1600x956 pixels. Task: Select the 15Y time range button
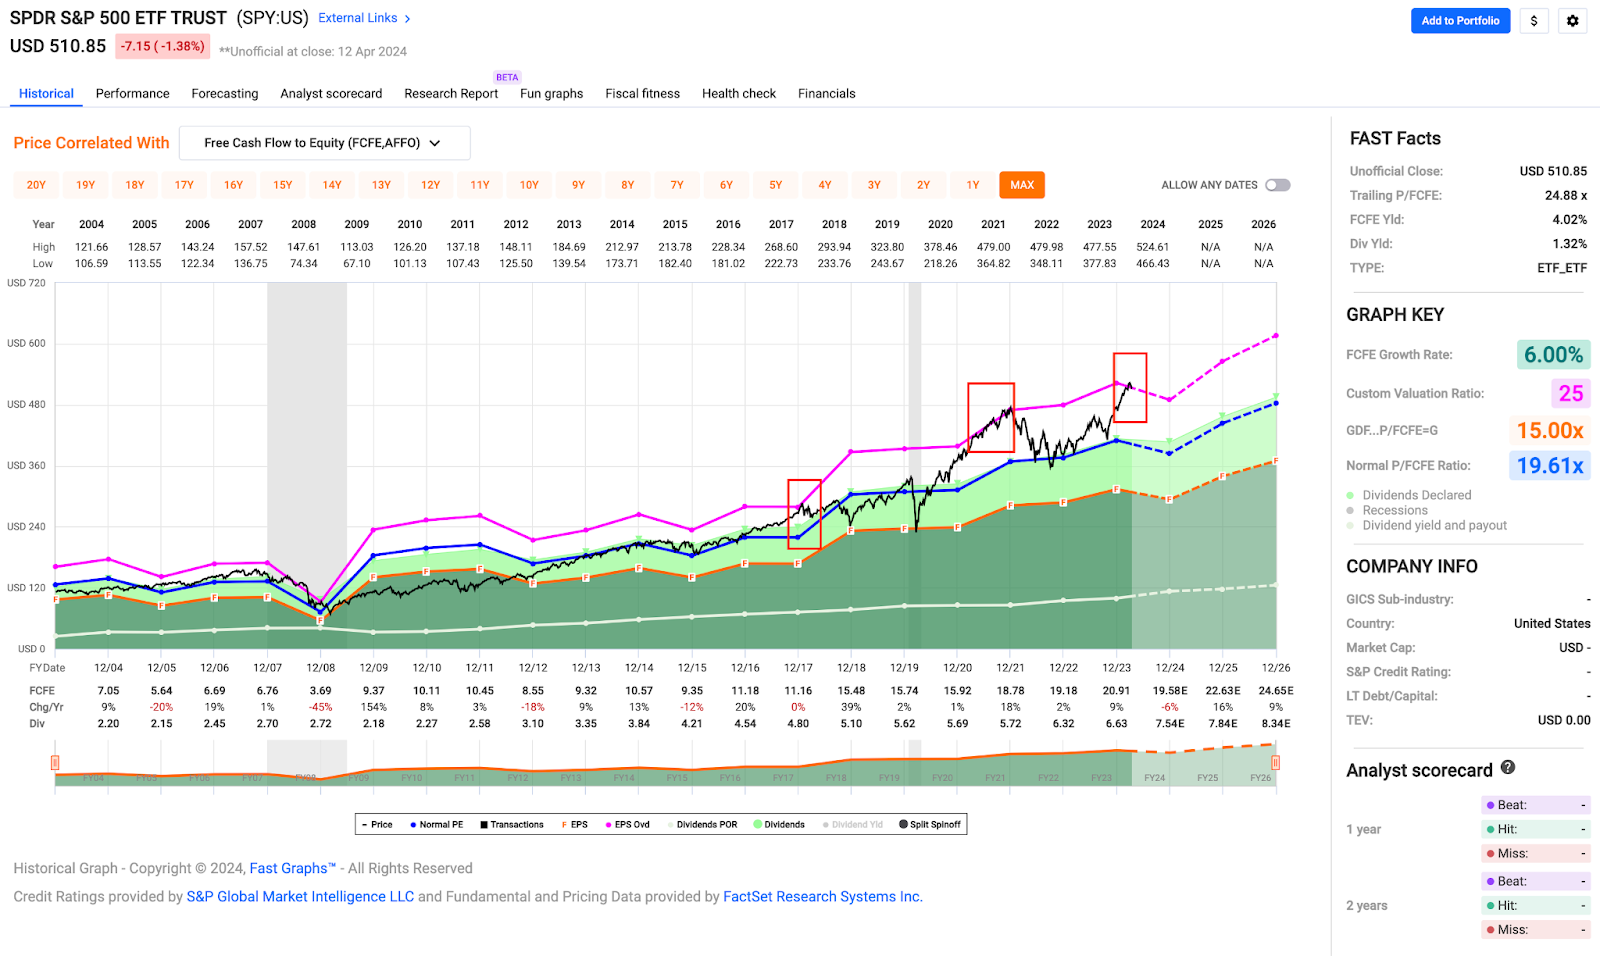pyautogui.click(x=283, y=185)
